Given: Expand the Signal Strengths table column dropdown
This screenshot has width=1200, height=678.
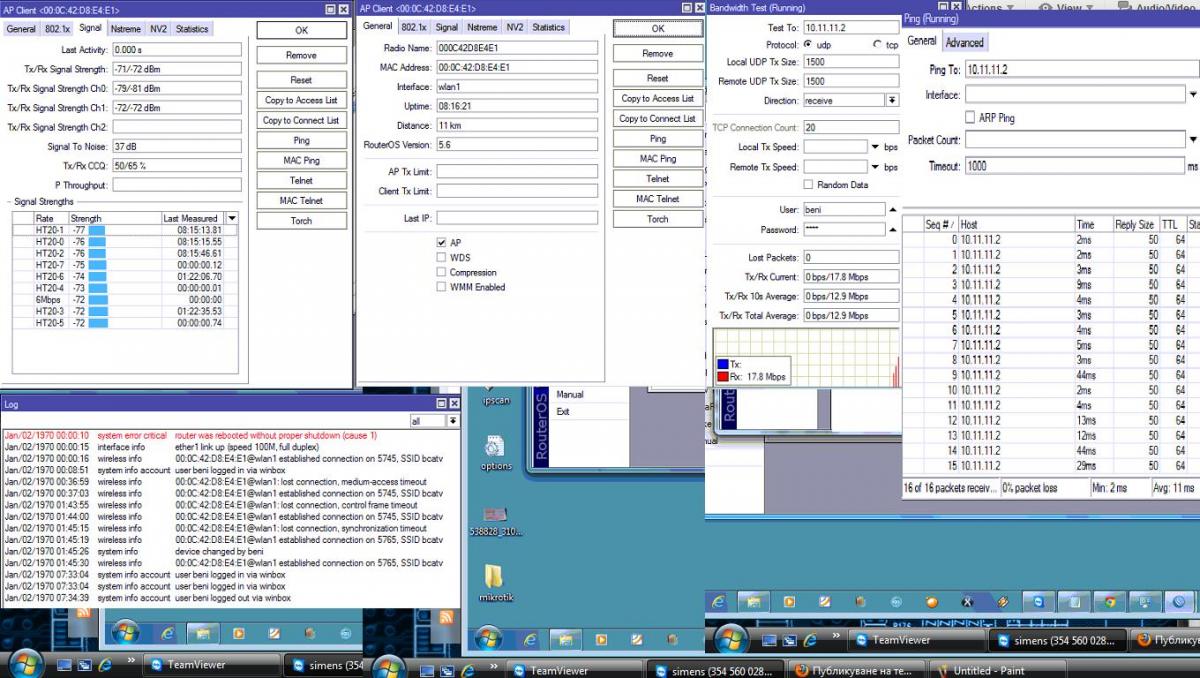Looking at the screenshot, I should point(232,218).
